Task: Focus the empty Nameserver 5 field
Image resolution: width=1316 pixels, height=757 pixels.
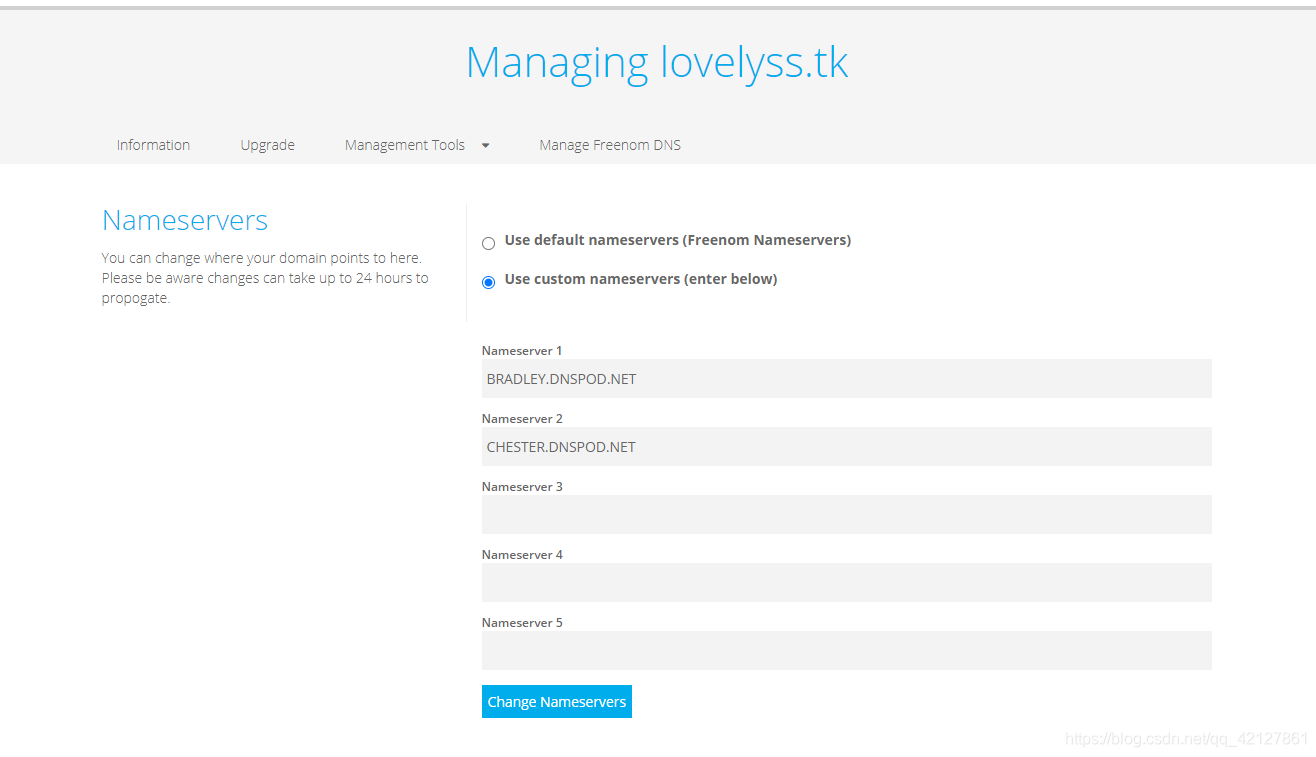Action: click(x=846, y=651)
